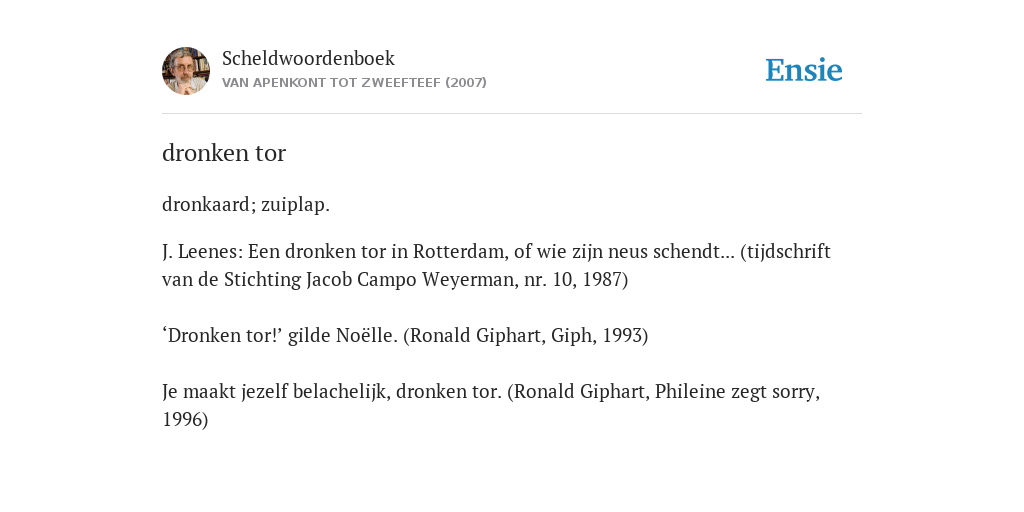Click the 'Van Apenkont tot Zweefteef' subtitle
Screen dimensions: 1024x512
pyautogui.click(x=332, y=83)
